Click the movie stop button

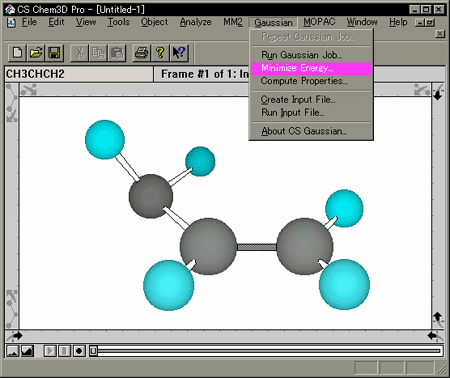tap(64, 351)
